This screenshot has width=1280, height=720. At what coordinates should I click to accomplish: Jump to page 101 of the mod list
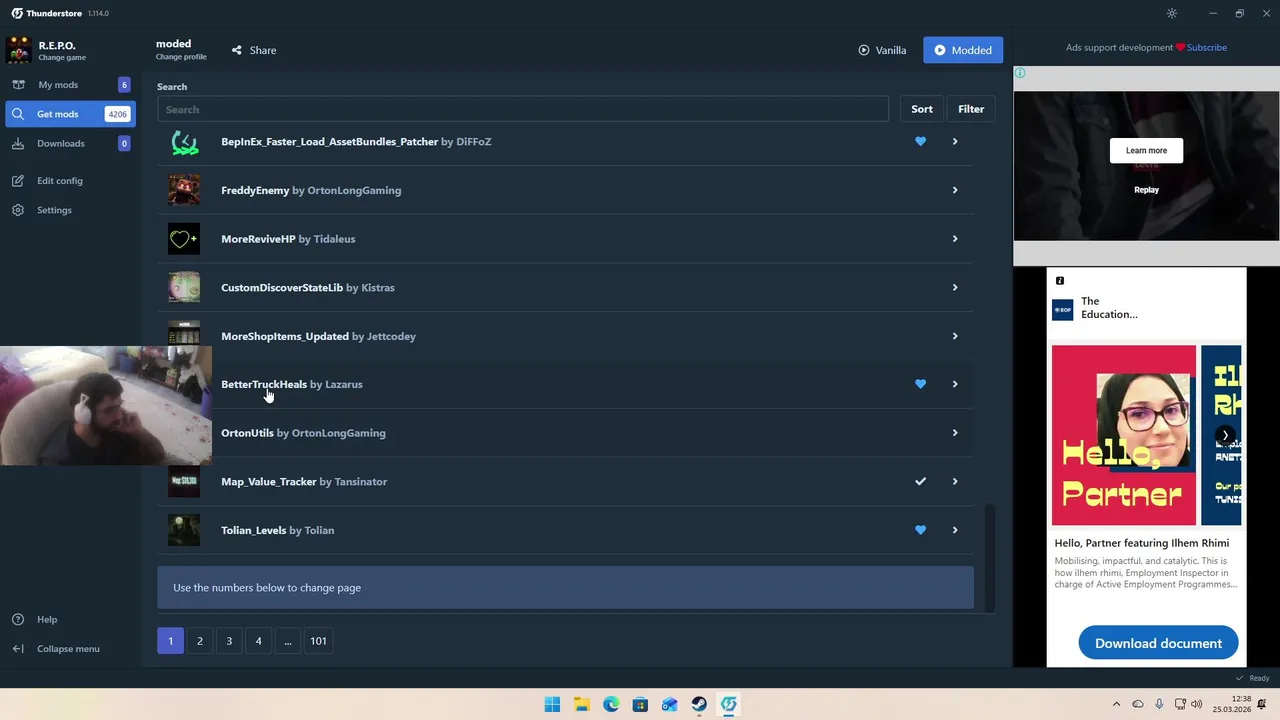[318, 641]
